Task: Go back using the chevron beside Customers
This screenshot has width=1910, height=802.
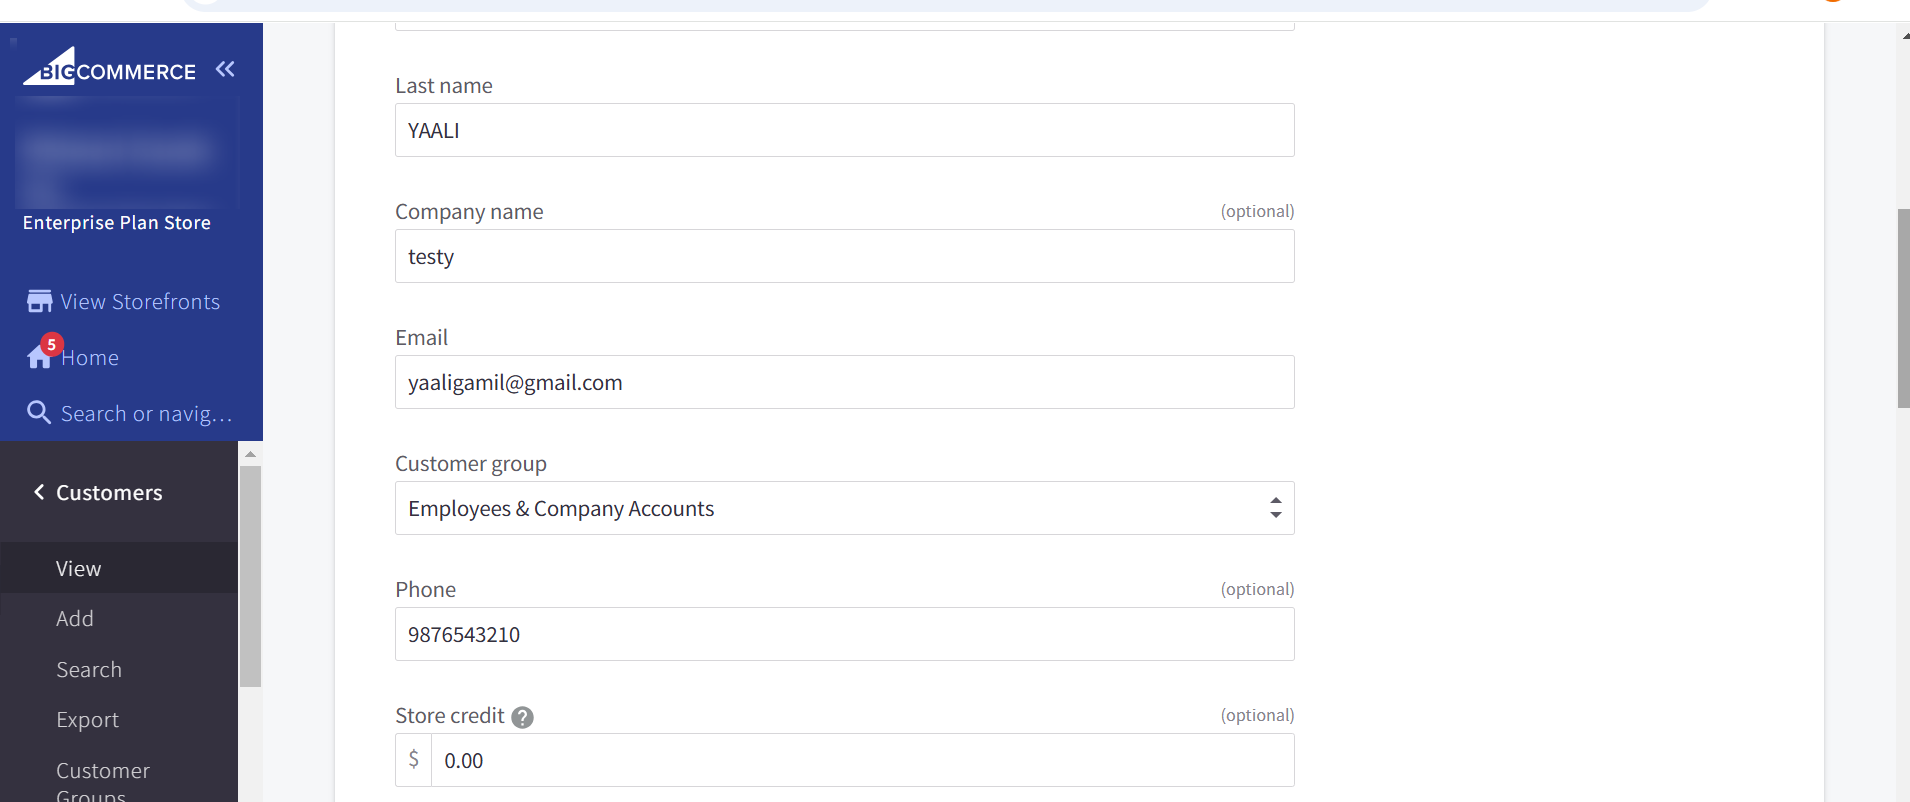Action: pos(38,491)
